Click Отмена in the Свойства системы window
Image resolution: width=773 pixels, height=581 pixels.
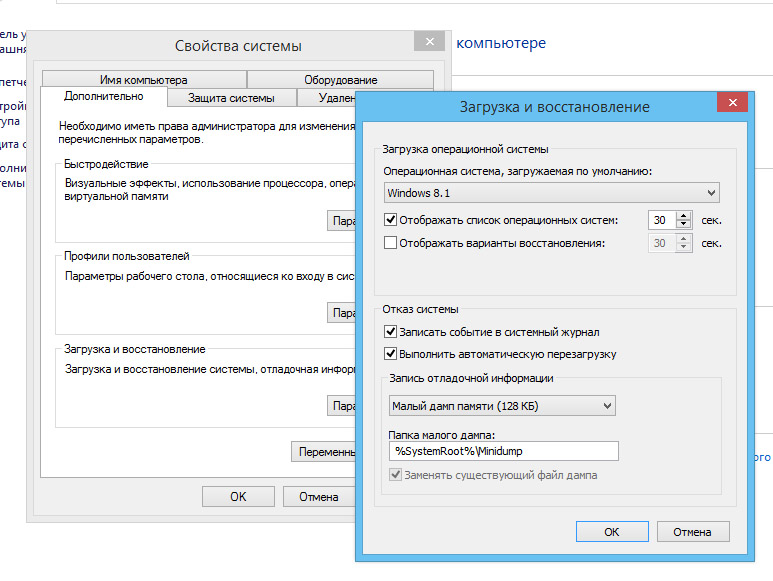pyautogui.click(x=319, y=496)
